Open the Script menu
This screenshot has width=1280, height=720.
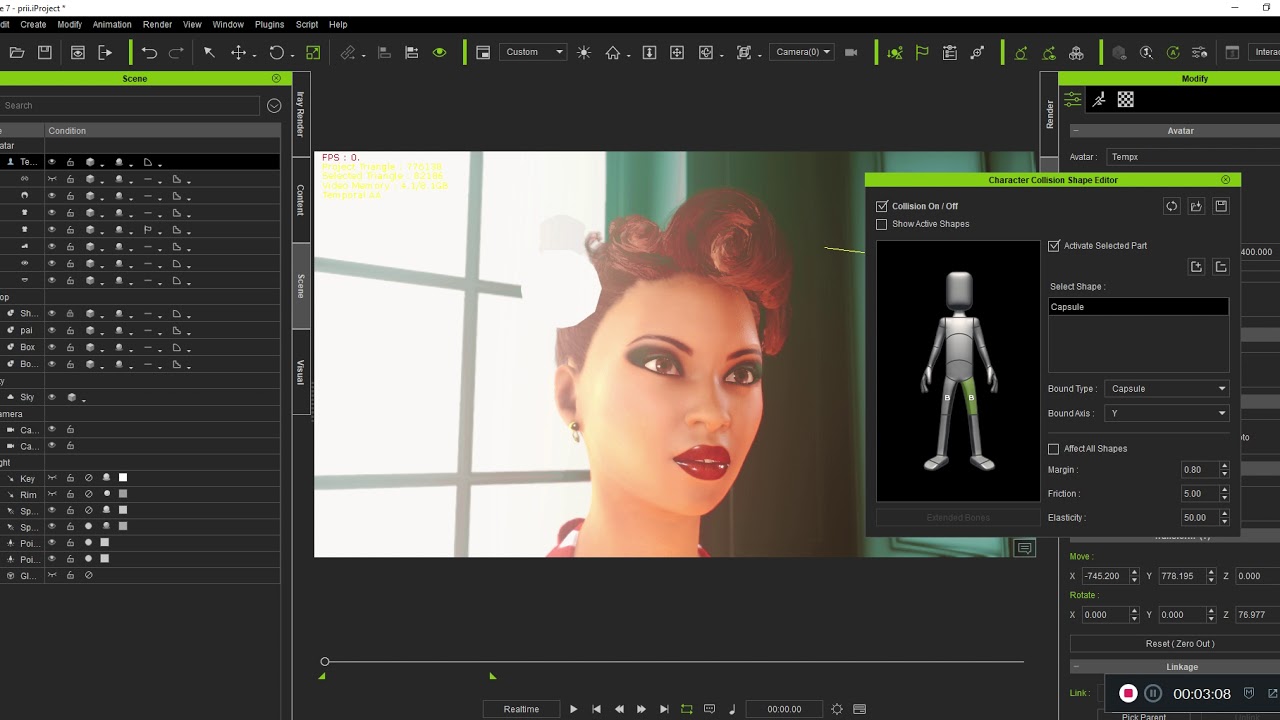pyautogui.click(x=307, y=24)
